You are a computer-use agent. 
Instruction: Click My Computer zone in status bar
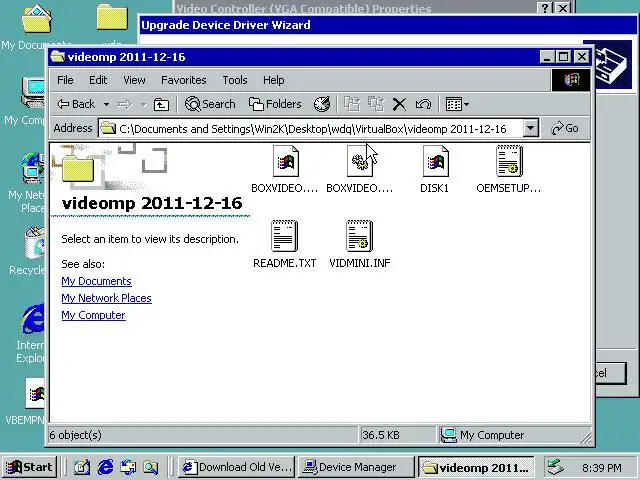pyautogui.click(x=482, y=435)
